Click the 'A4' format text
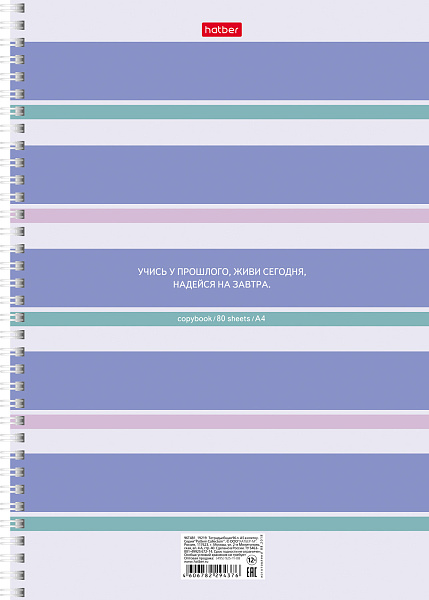Screen dimensions: 429x600 click(x=260, y=318)
